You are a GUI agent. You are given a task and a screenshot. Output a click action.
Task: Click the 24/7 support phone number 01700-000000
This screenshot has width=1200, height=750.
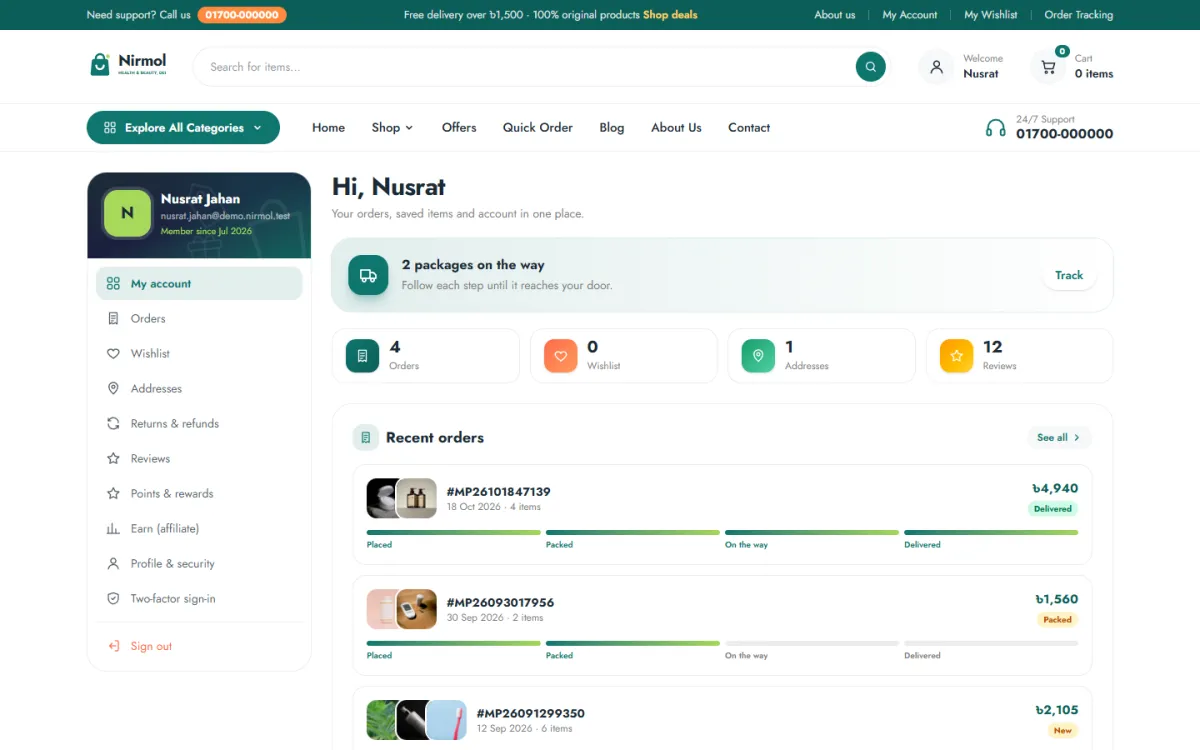point(1064,134)
